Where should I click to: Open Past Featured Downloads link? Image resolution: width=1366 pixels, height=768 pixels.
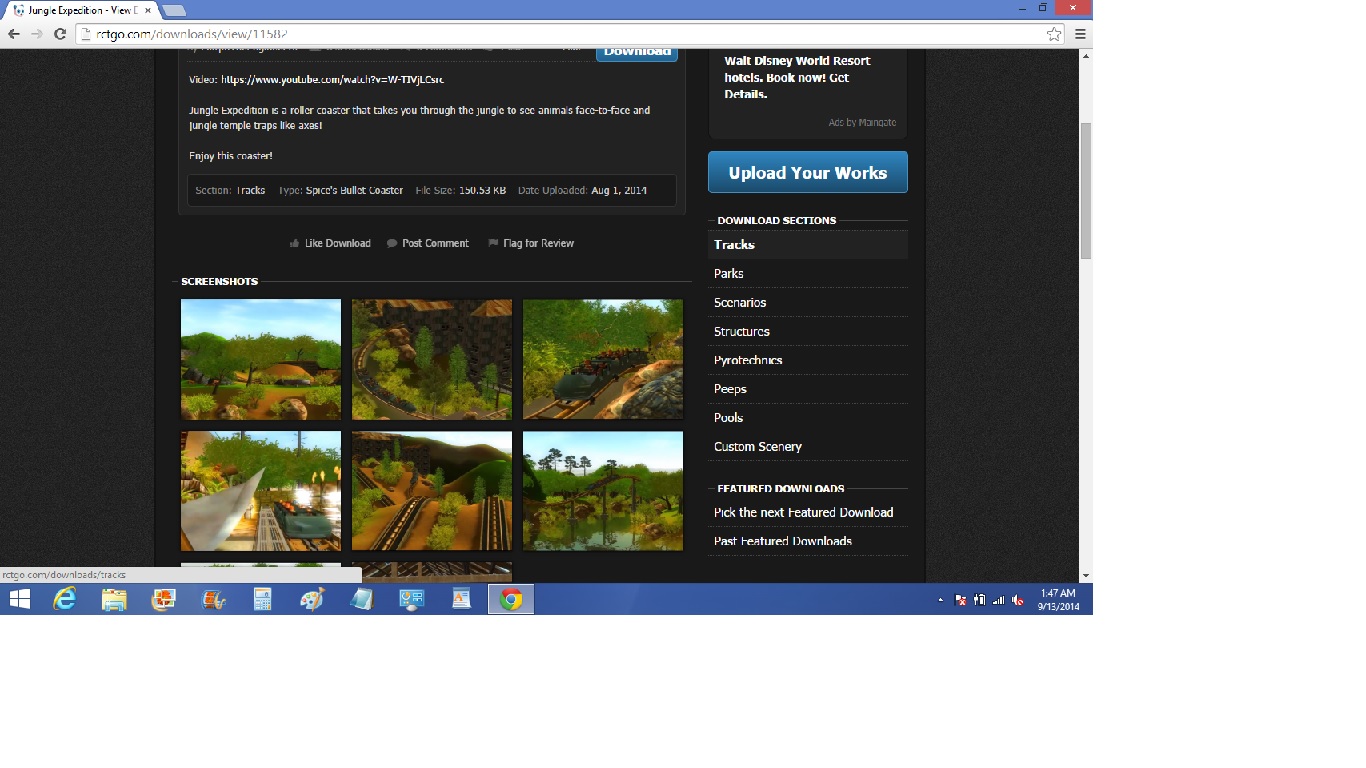point(783,541)
